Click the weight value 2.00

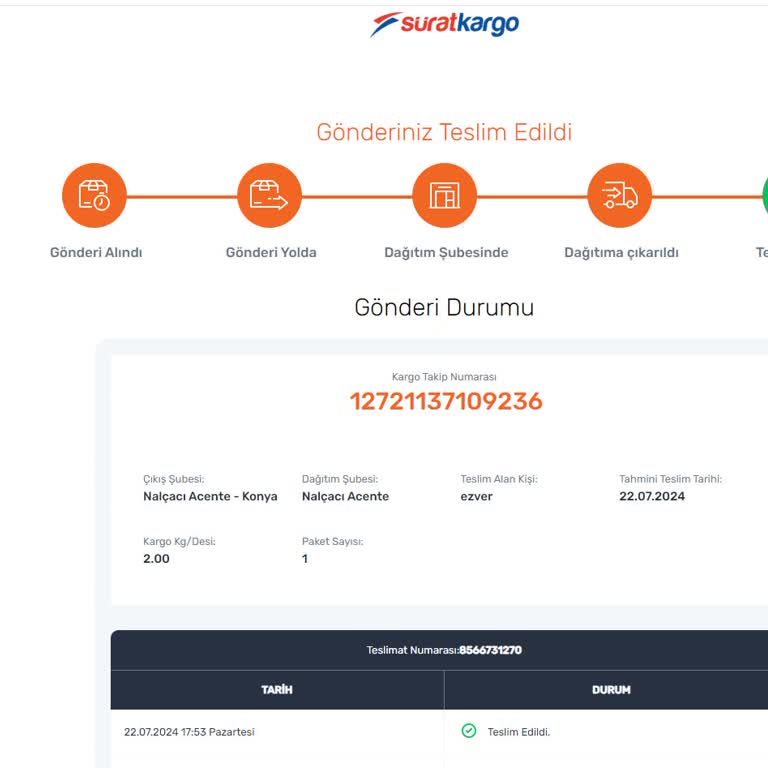click(156, 558)
